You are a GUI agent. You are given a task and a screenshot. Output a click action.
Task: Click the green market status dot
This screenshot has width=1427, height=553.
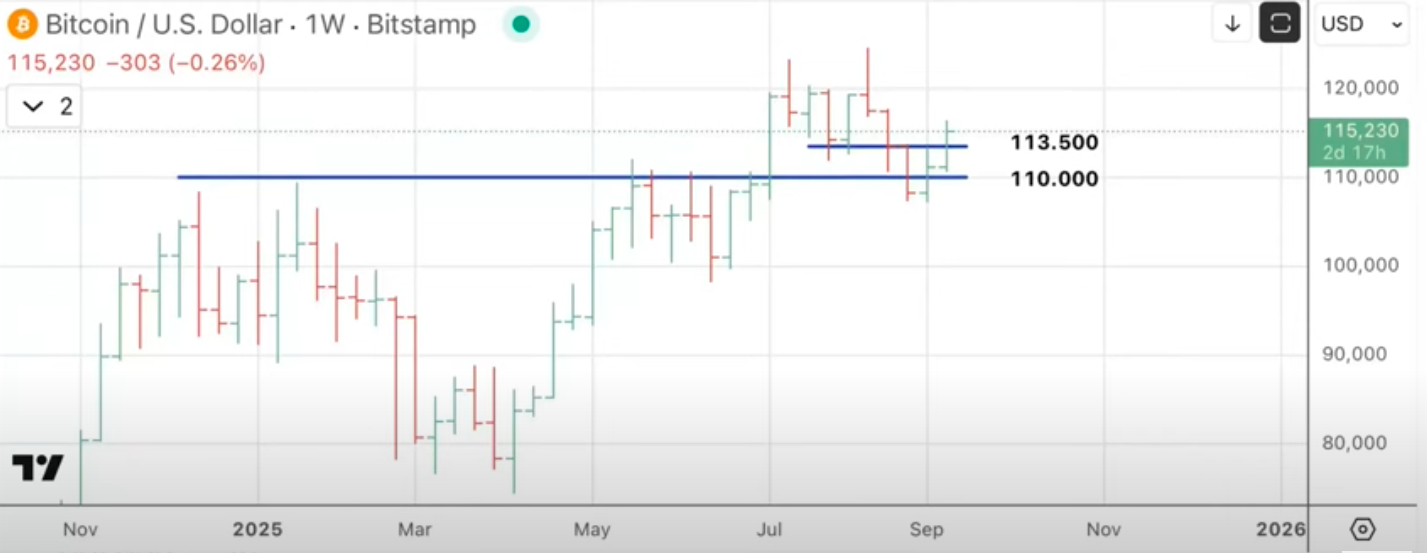click(520, 24)
